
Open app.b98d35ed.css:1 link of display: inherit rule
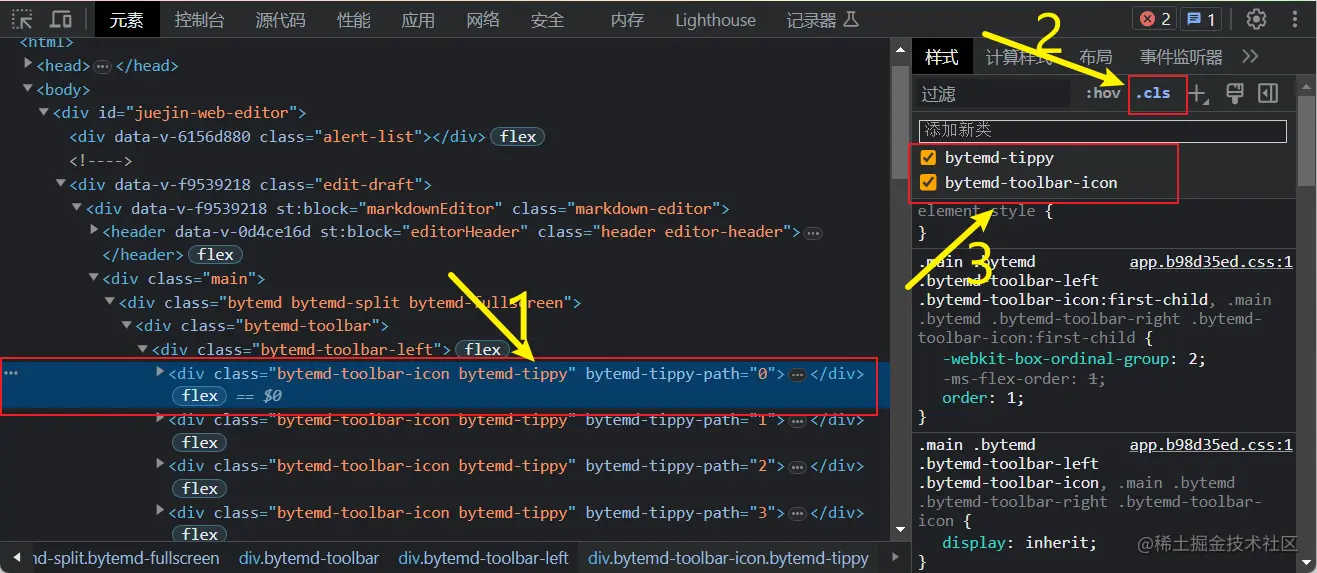coord(1211,445)
